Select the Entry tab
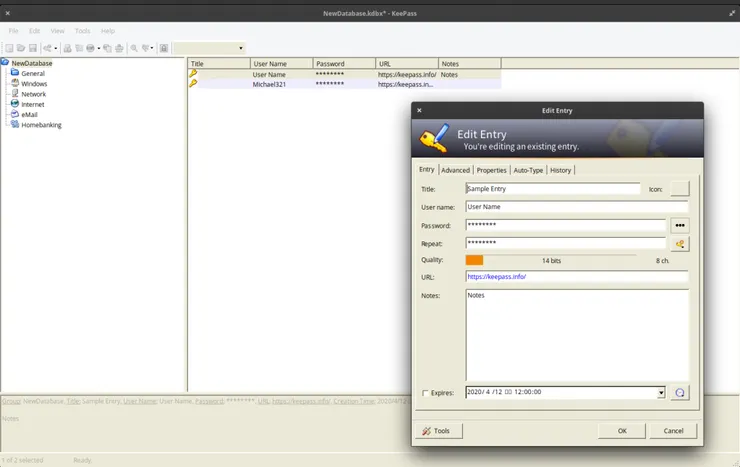Image resolution: width=740 pixels, height=467 pixels. pos(427,169)
